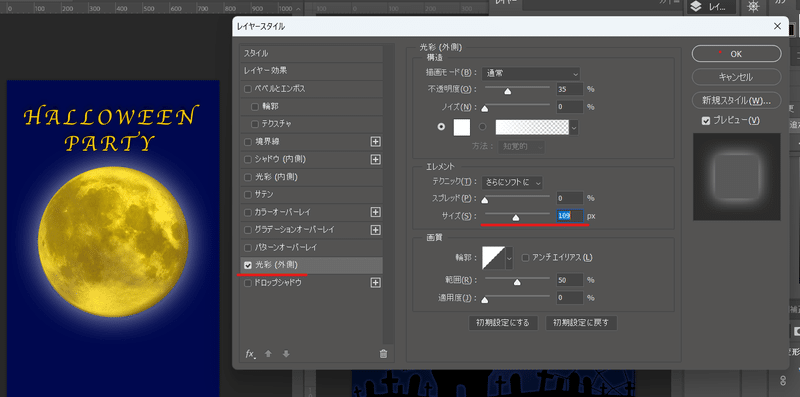Viewport: 800px width, 397px height.
Task: Click the ノイズ value field
Action: 570,107
